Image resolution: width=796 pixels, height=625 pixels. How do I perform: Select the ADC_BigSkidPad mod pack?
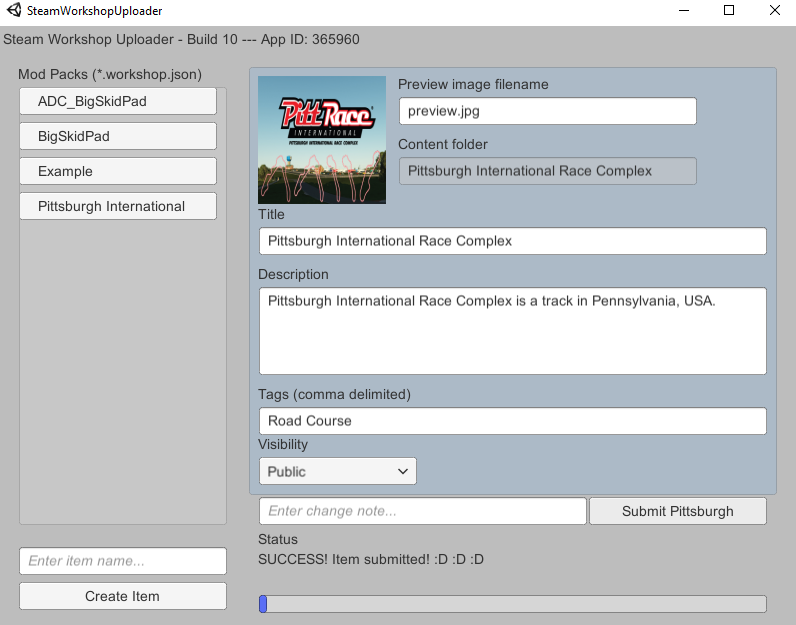coord(118,101)
